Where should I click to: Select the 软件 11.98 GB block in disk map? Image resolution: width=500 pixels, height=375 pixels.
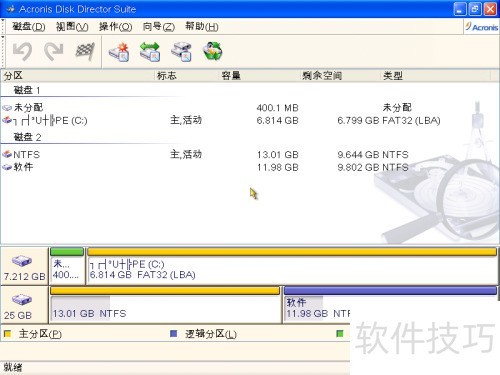pyautogui.click(x=390, y=304)
